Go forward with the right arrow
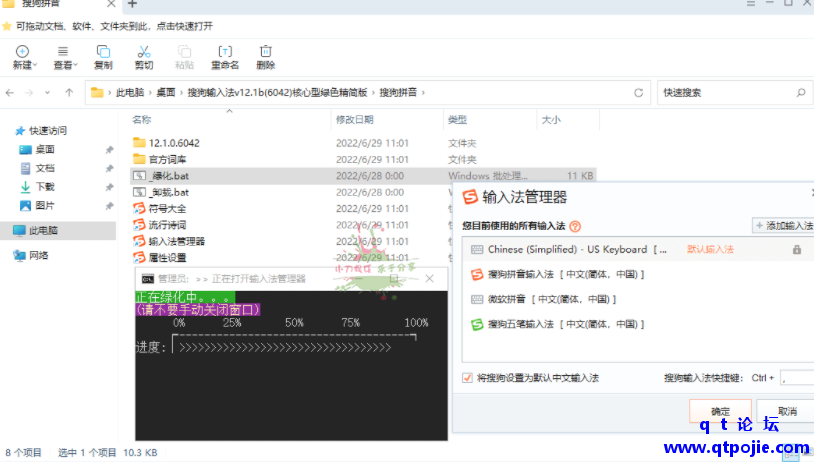 [x=29, y=92]
